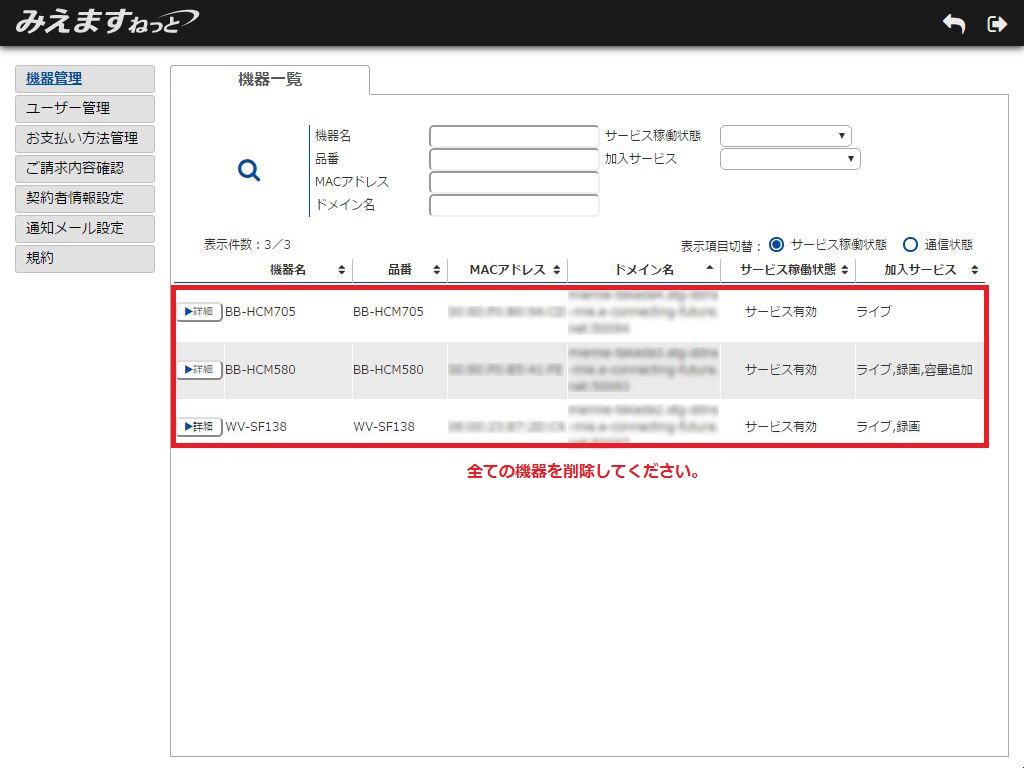Select the 通信状態 radio button
This screenshot has width=1024, height=768.
(x=910, y=244)
